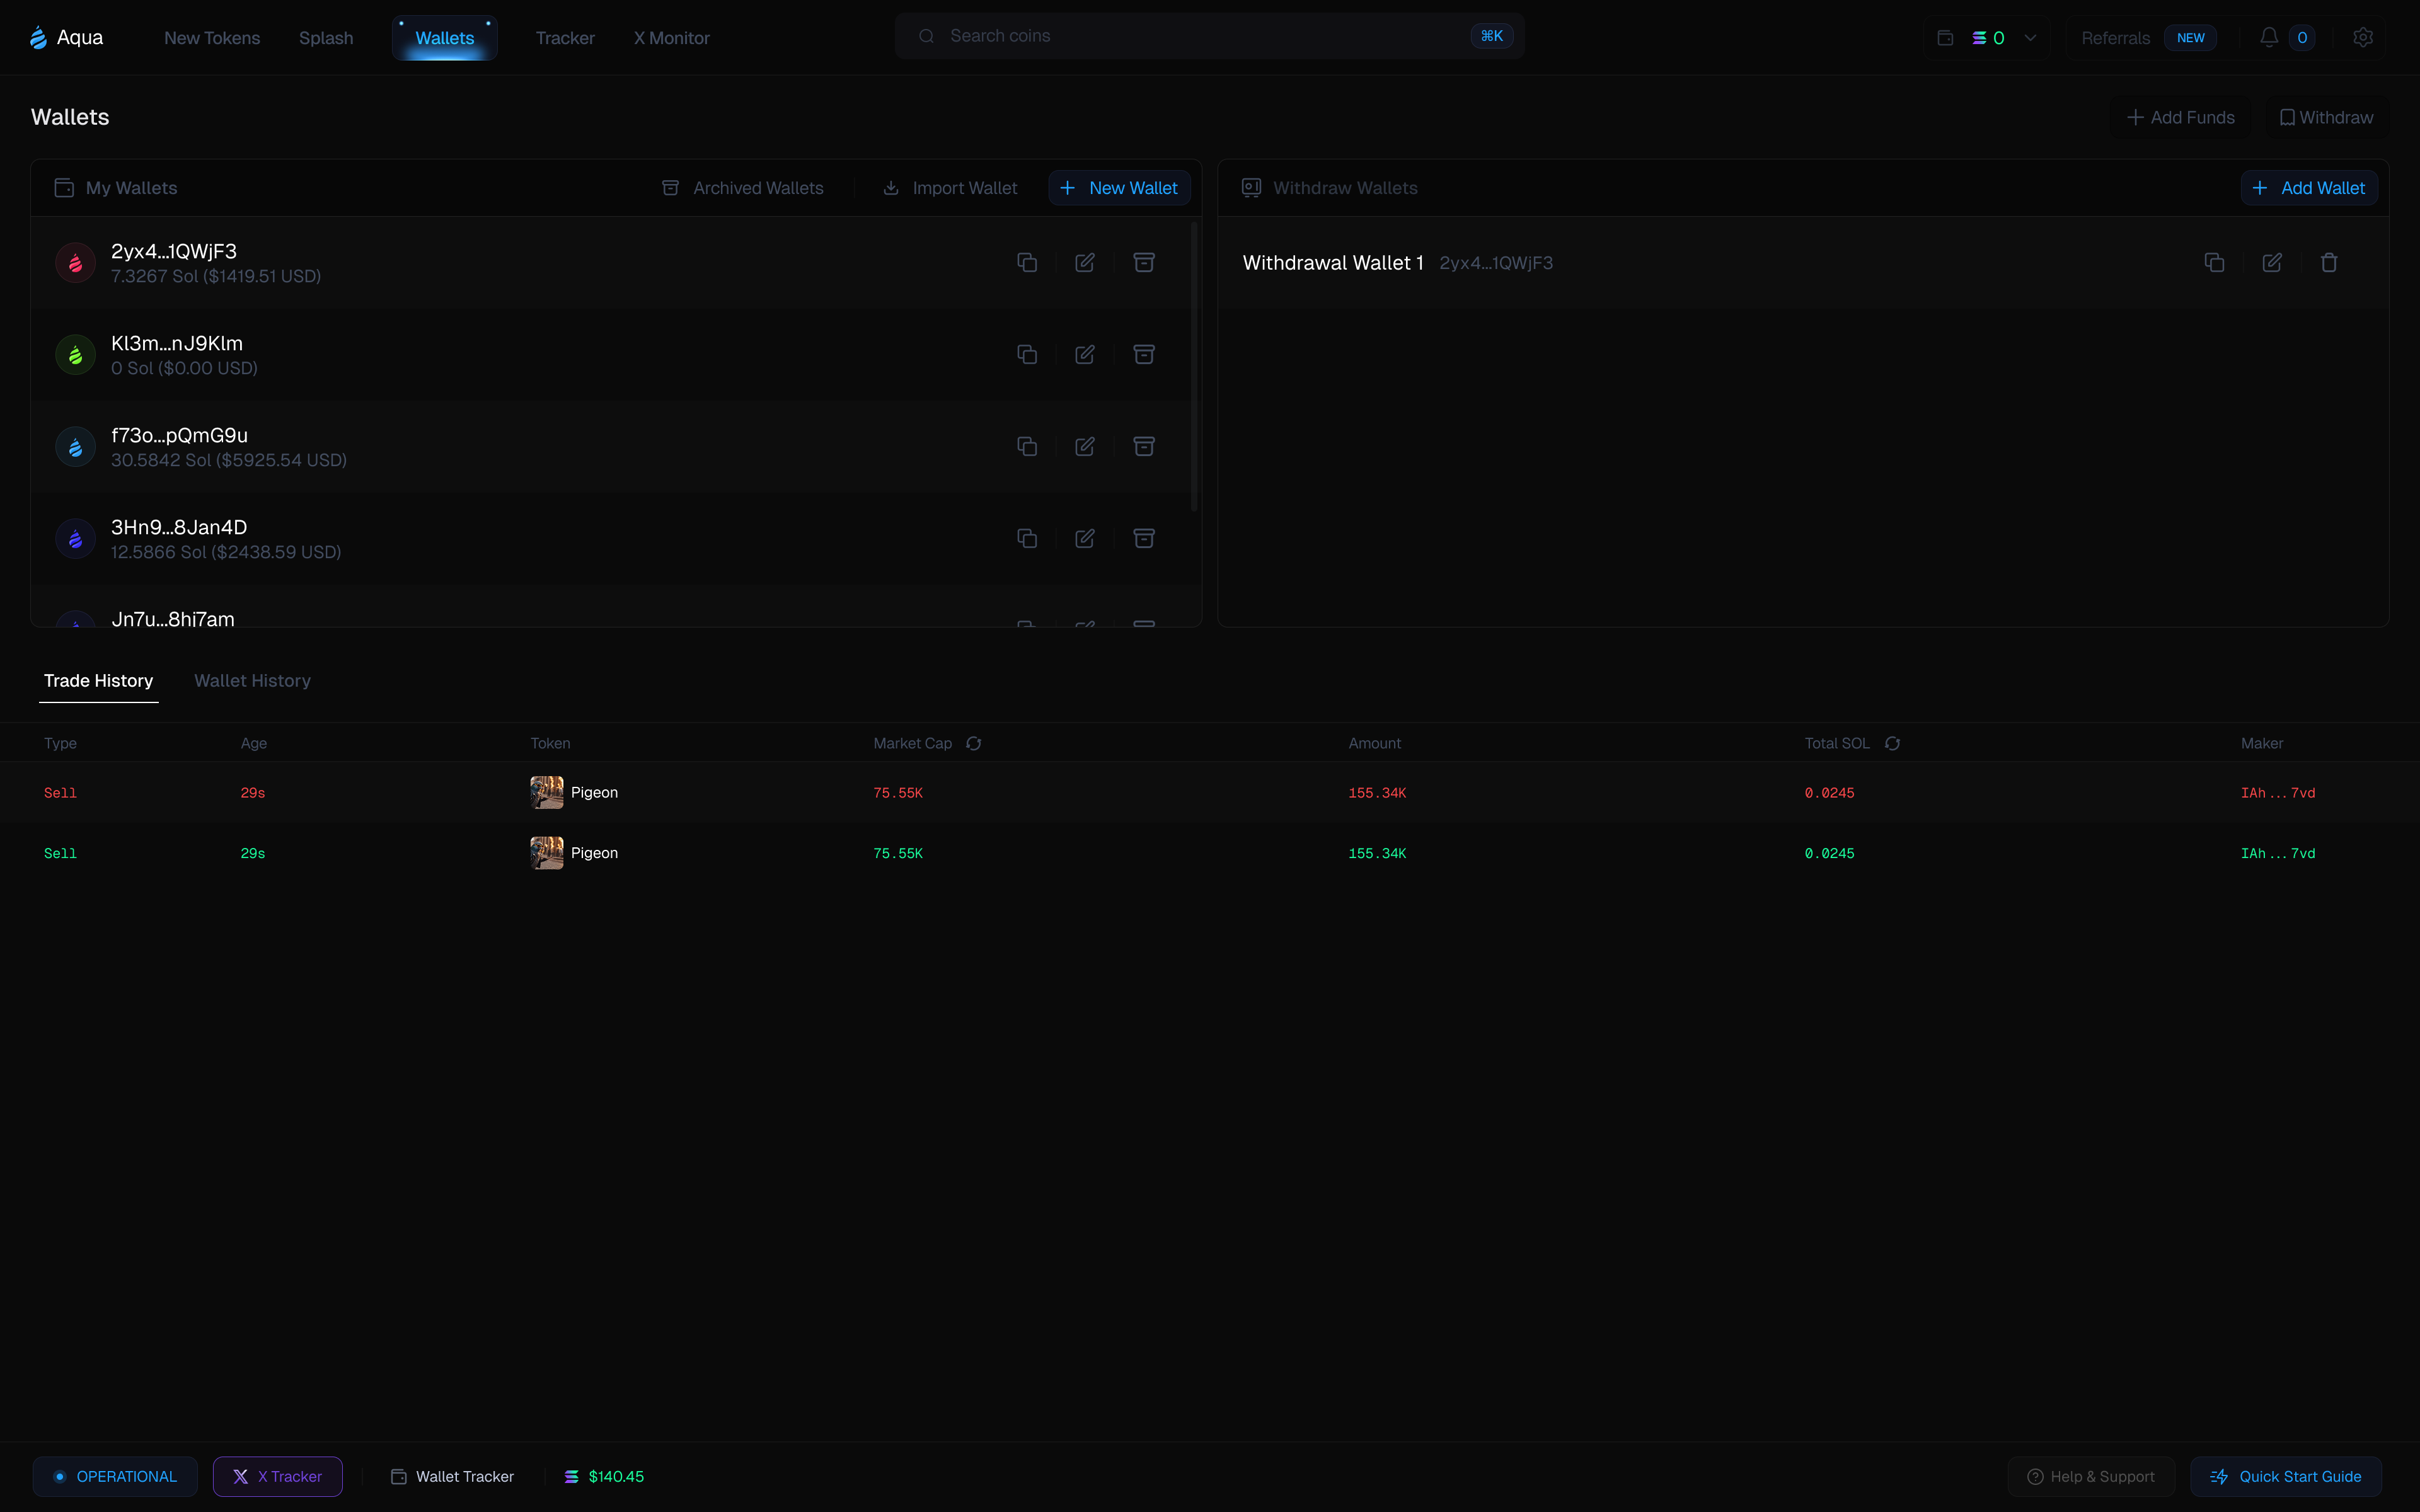Screen dimensions: 2420x1512
Task: Open the Tracker nav tab
Action: (x=564, y=38)
